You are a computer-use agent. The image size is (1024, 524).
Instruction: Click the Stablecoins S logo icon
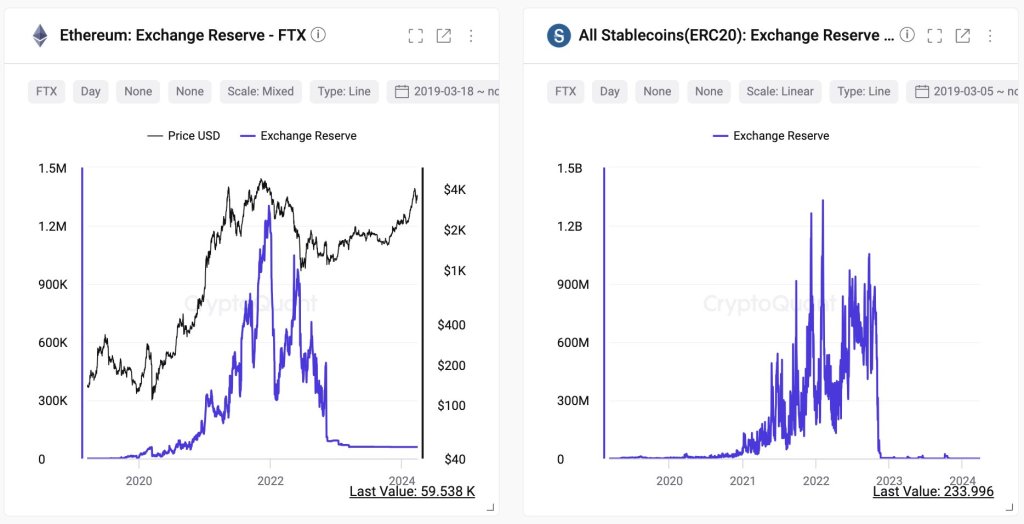(x=559, y=36)
